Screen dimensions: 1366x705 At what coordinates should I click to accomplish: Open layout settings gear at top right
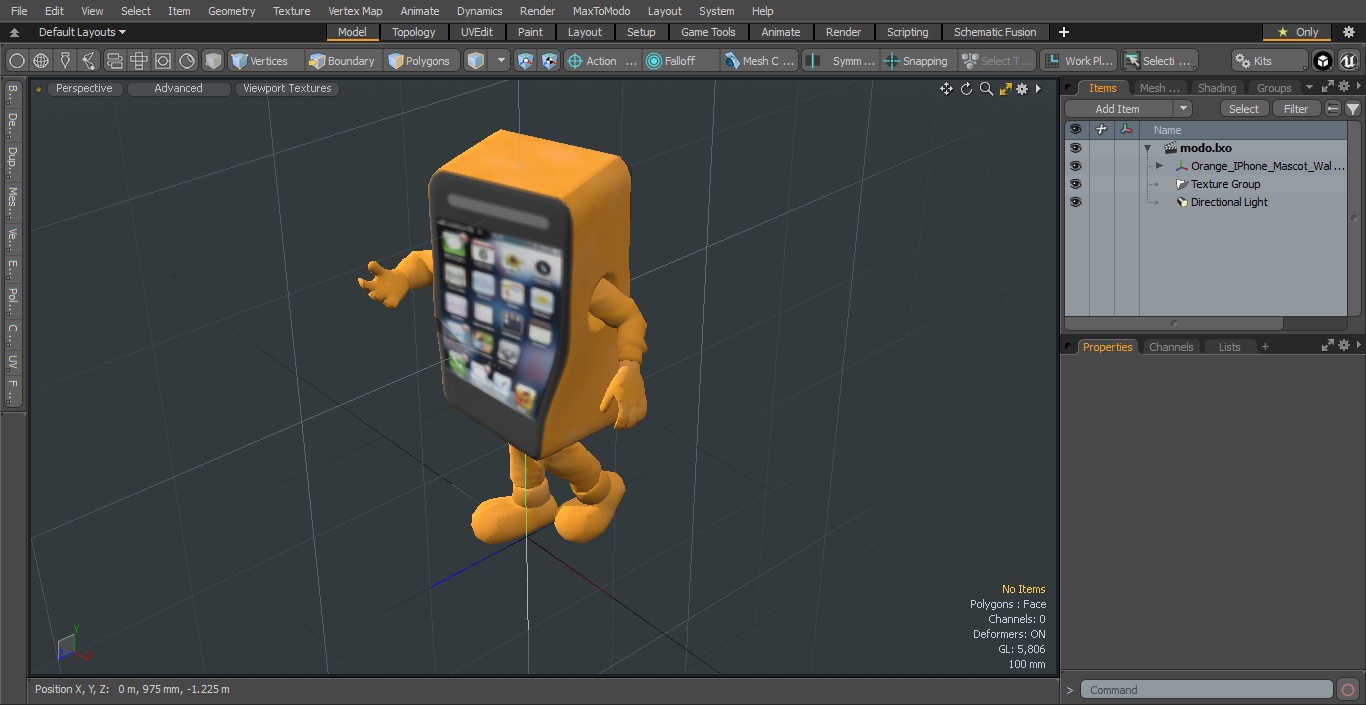point(1348,32)
